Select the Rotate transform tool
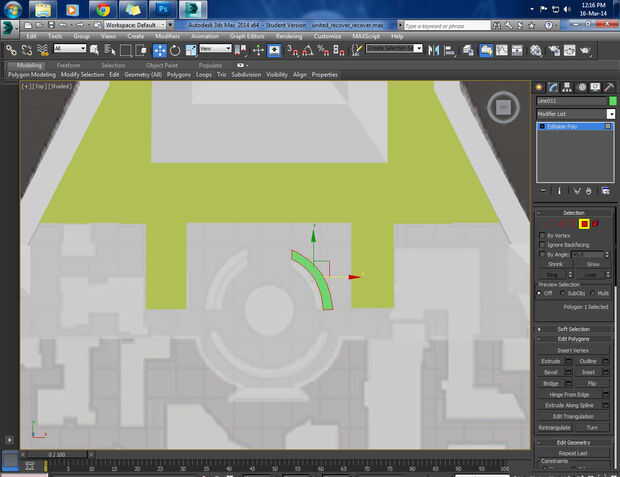Image resolution: width=620 pixels, height=477 pixels. 175,50
